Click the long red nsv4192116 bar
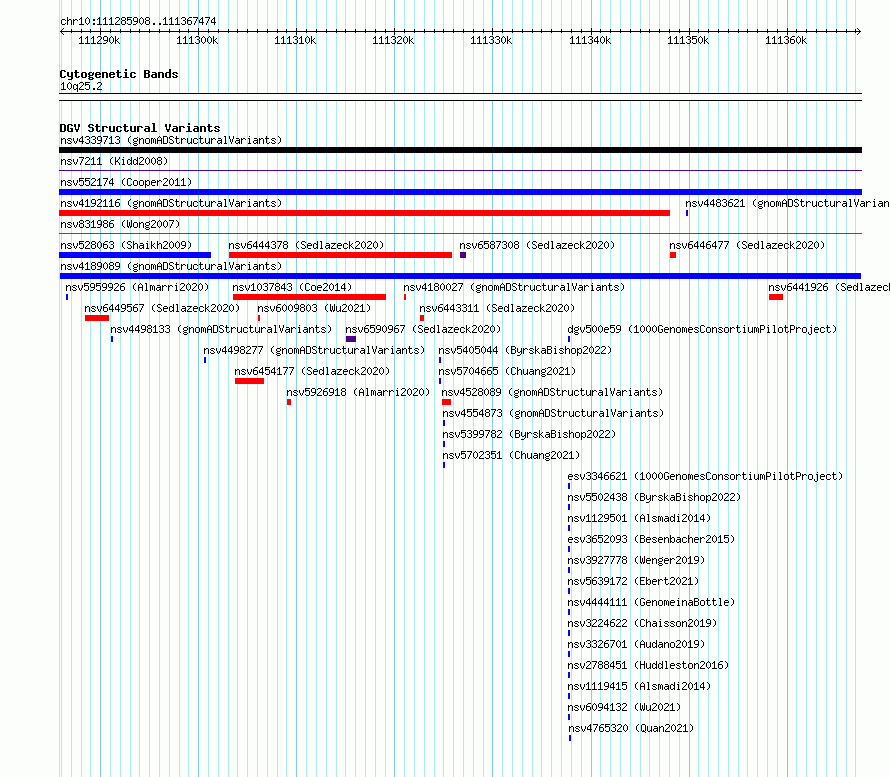This screenshot has height=777, width=890. tap(364, 213)
